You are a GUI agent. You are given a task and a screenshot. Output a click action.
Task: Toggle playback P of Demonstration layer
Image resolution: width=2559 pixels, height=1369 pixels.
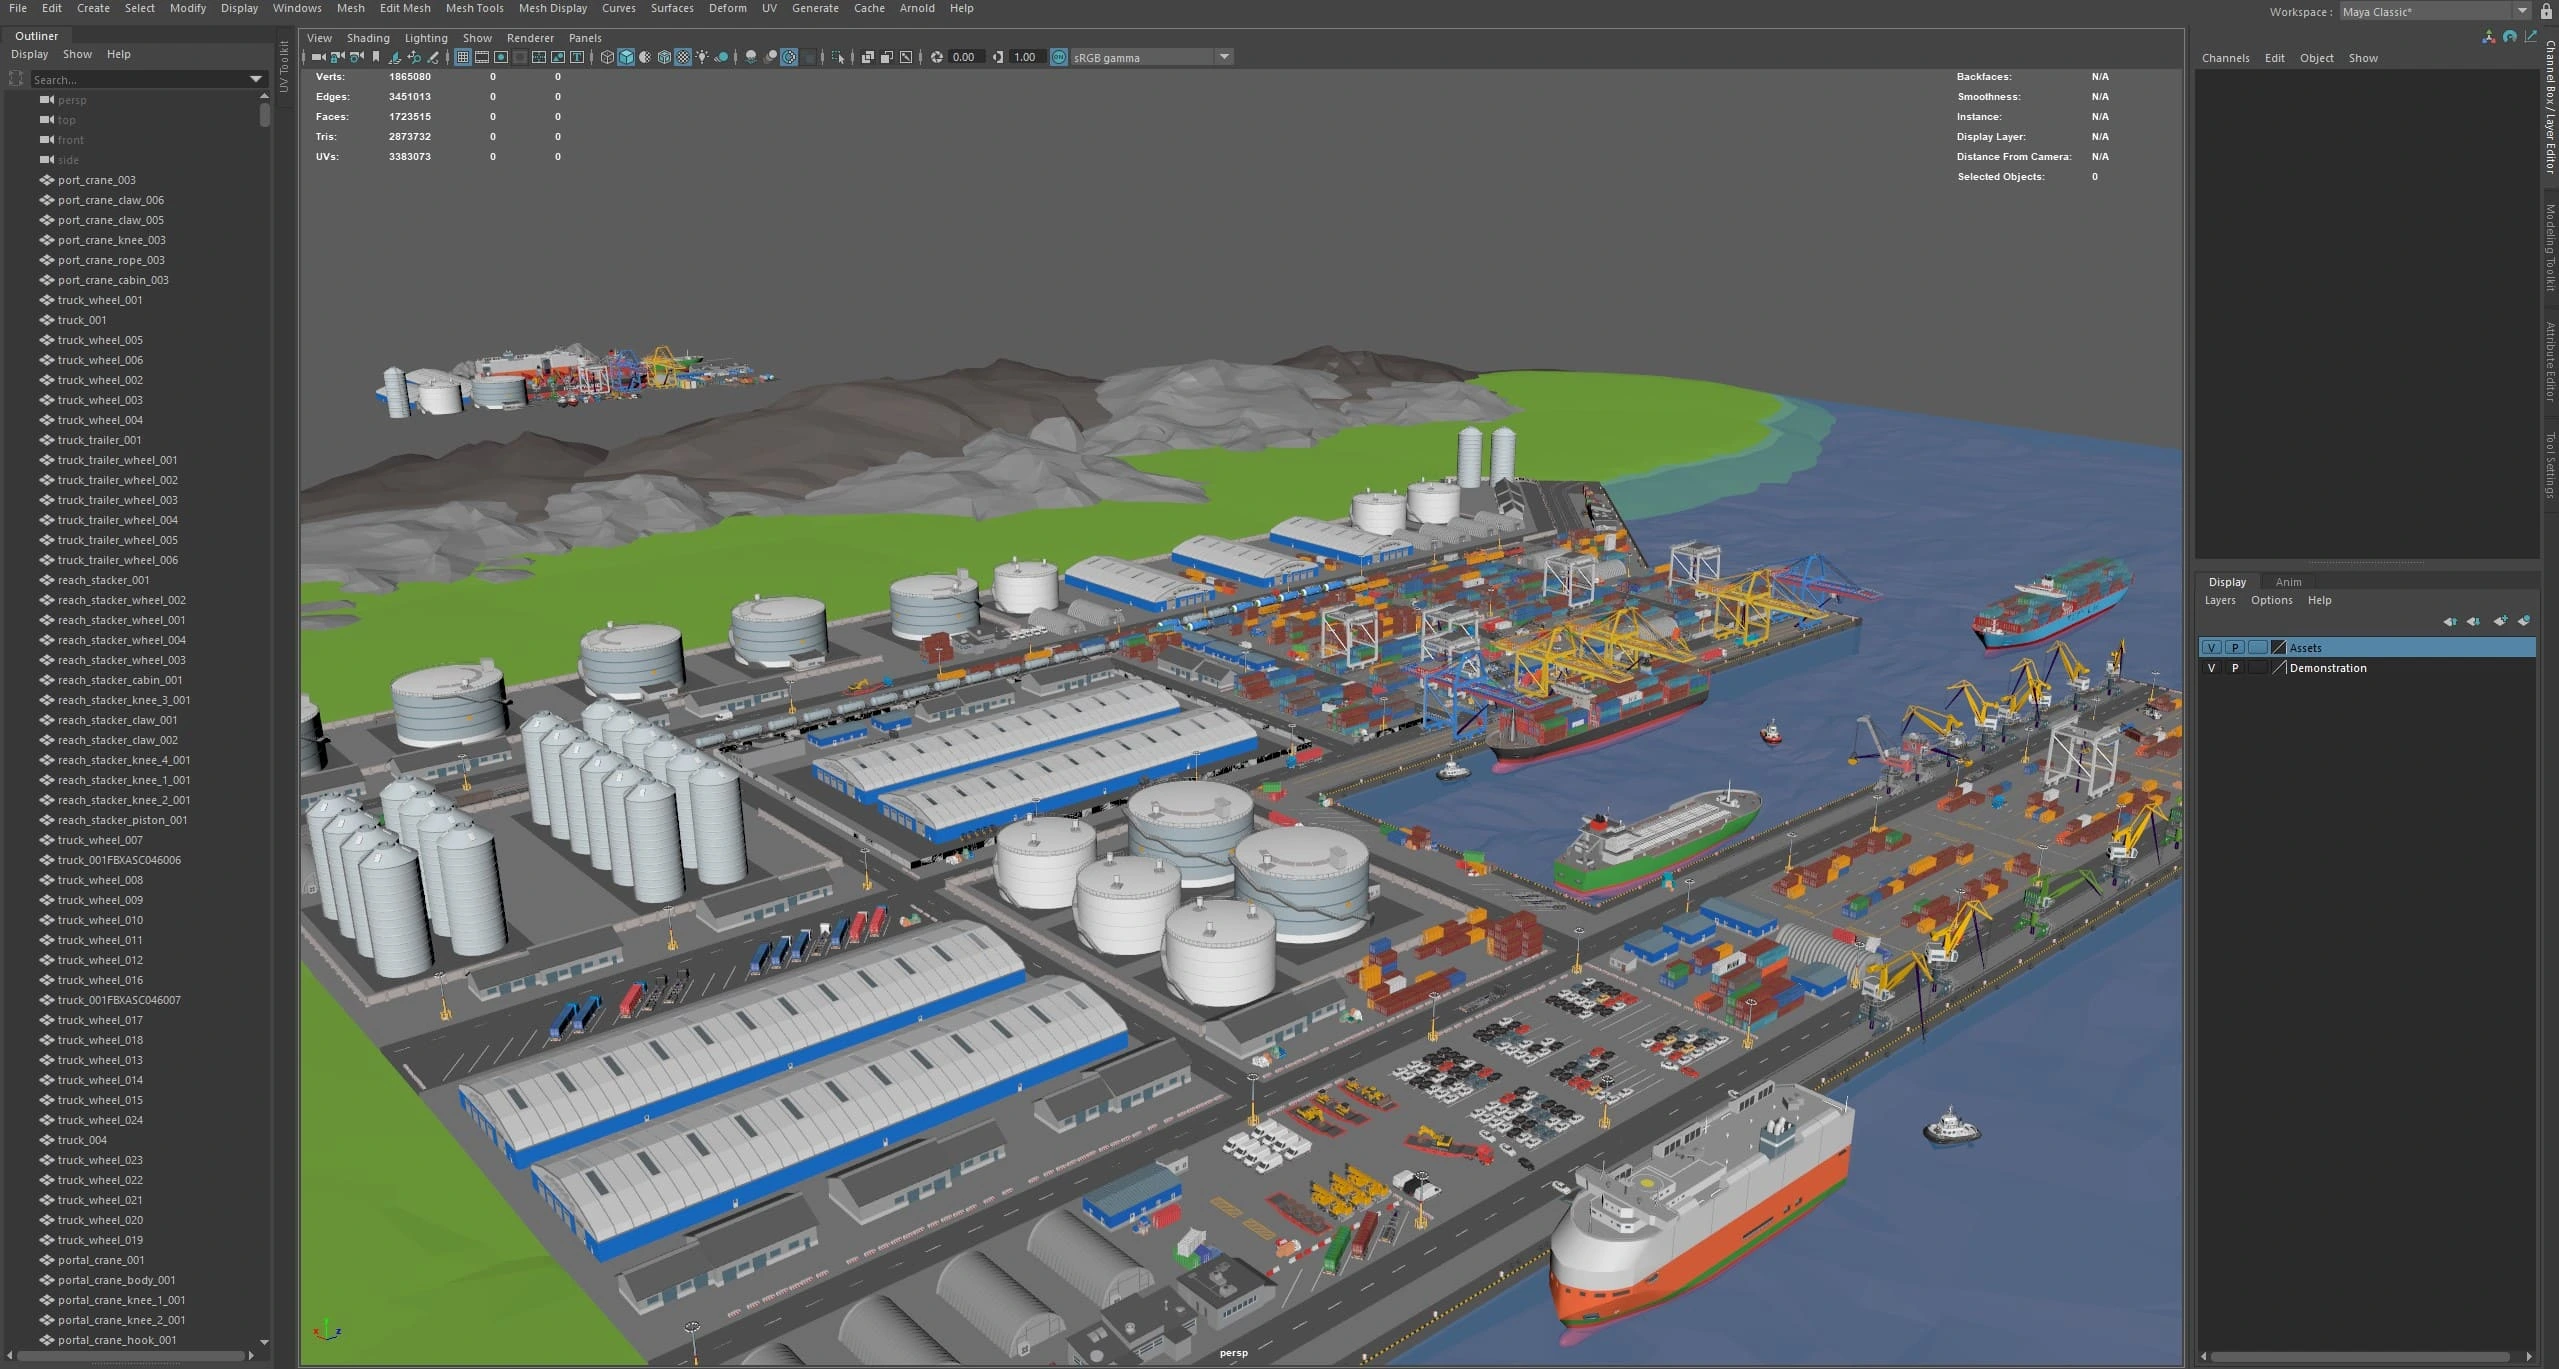[x=2235, y=668]
